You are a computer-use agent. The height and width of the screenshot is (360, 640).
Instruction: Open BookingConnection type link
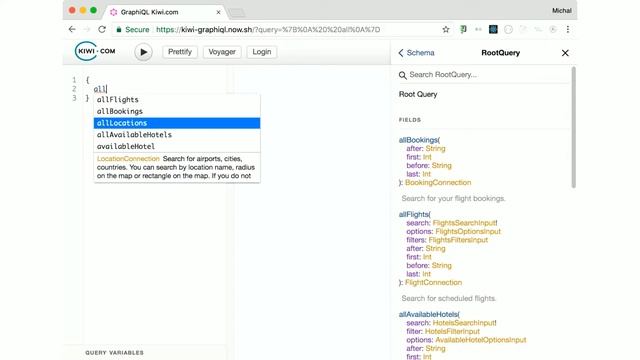pos(438,182)
